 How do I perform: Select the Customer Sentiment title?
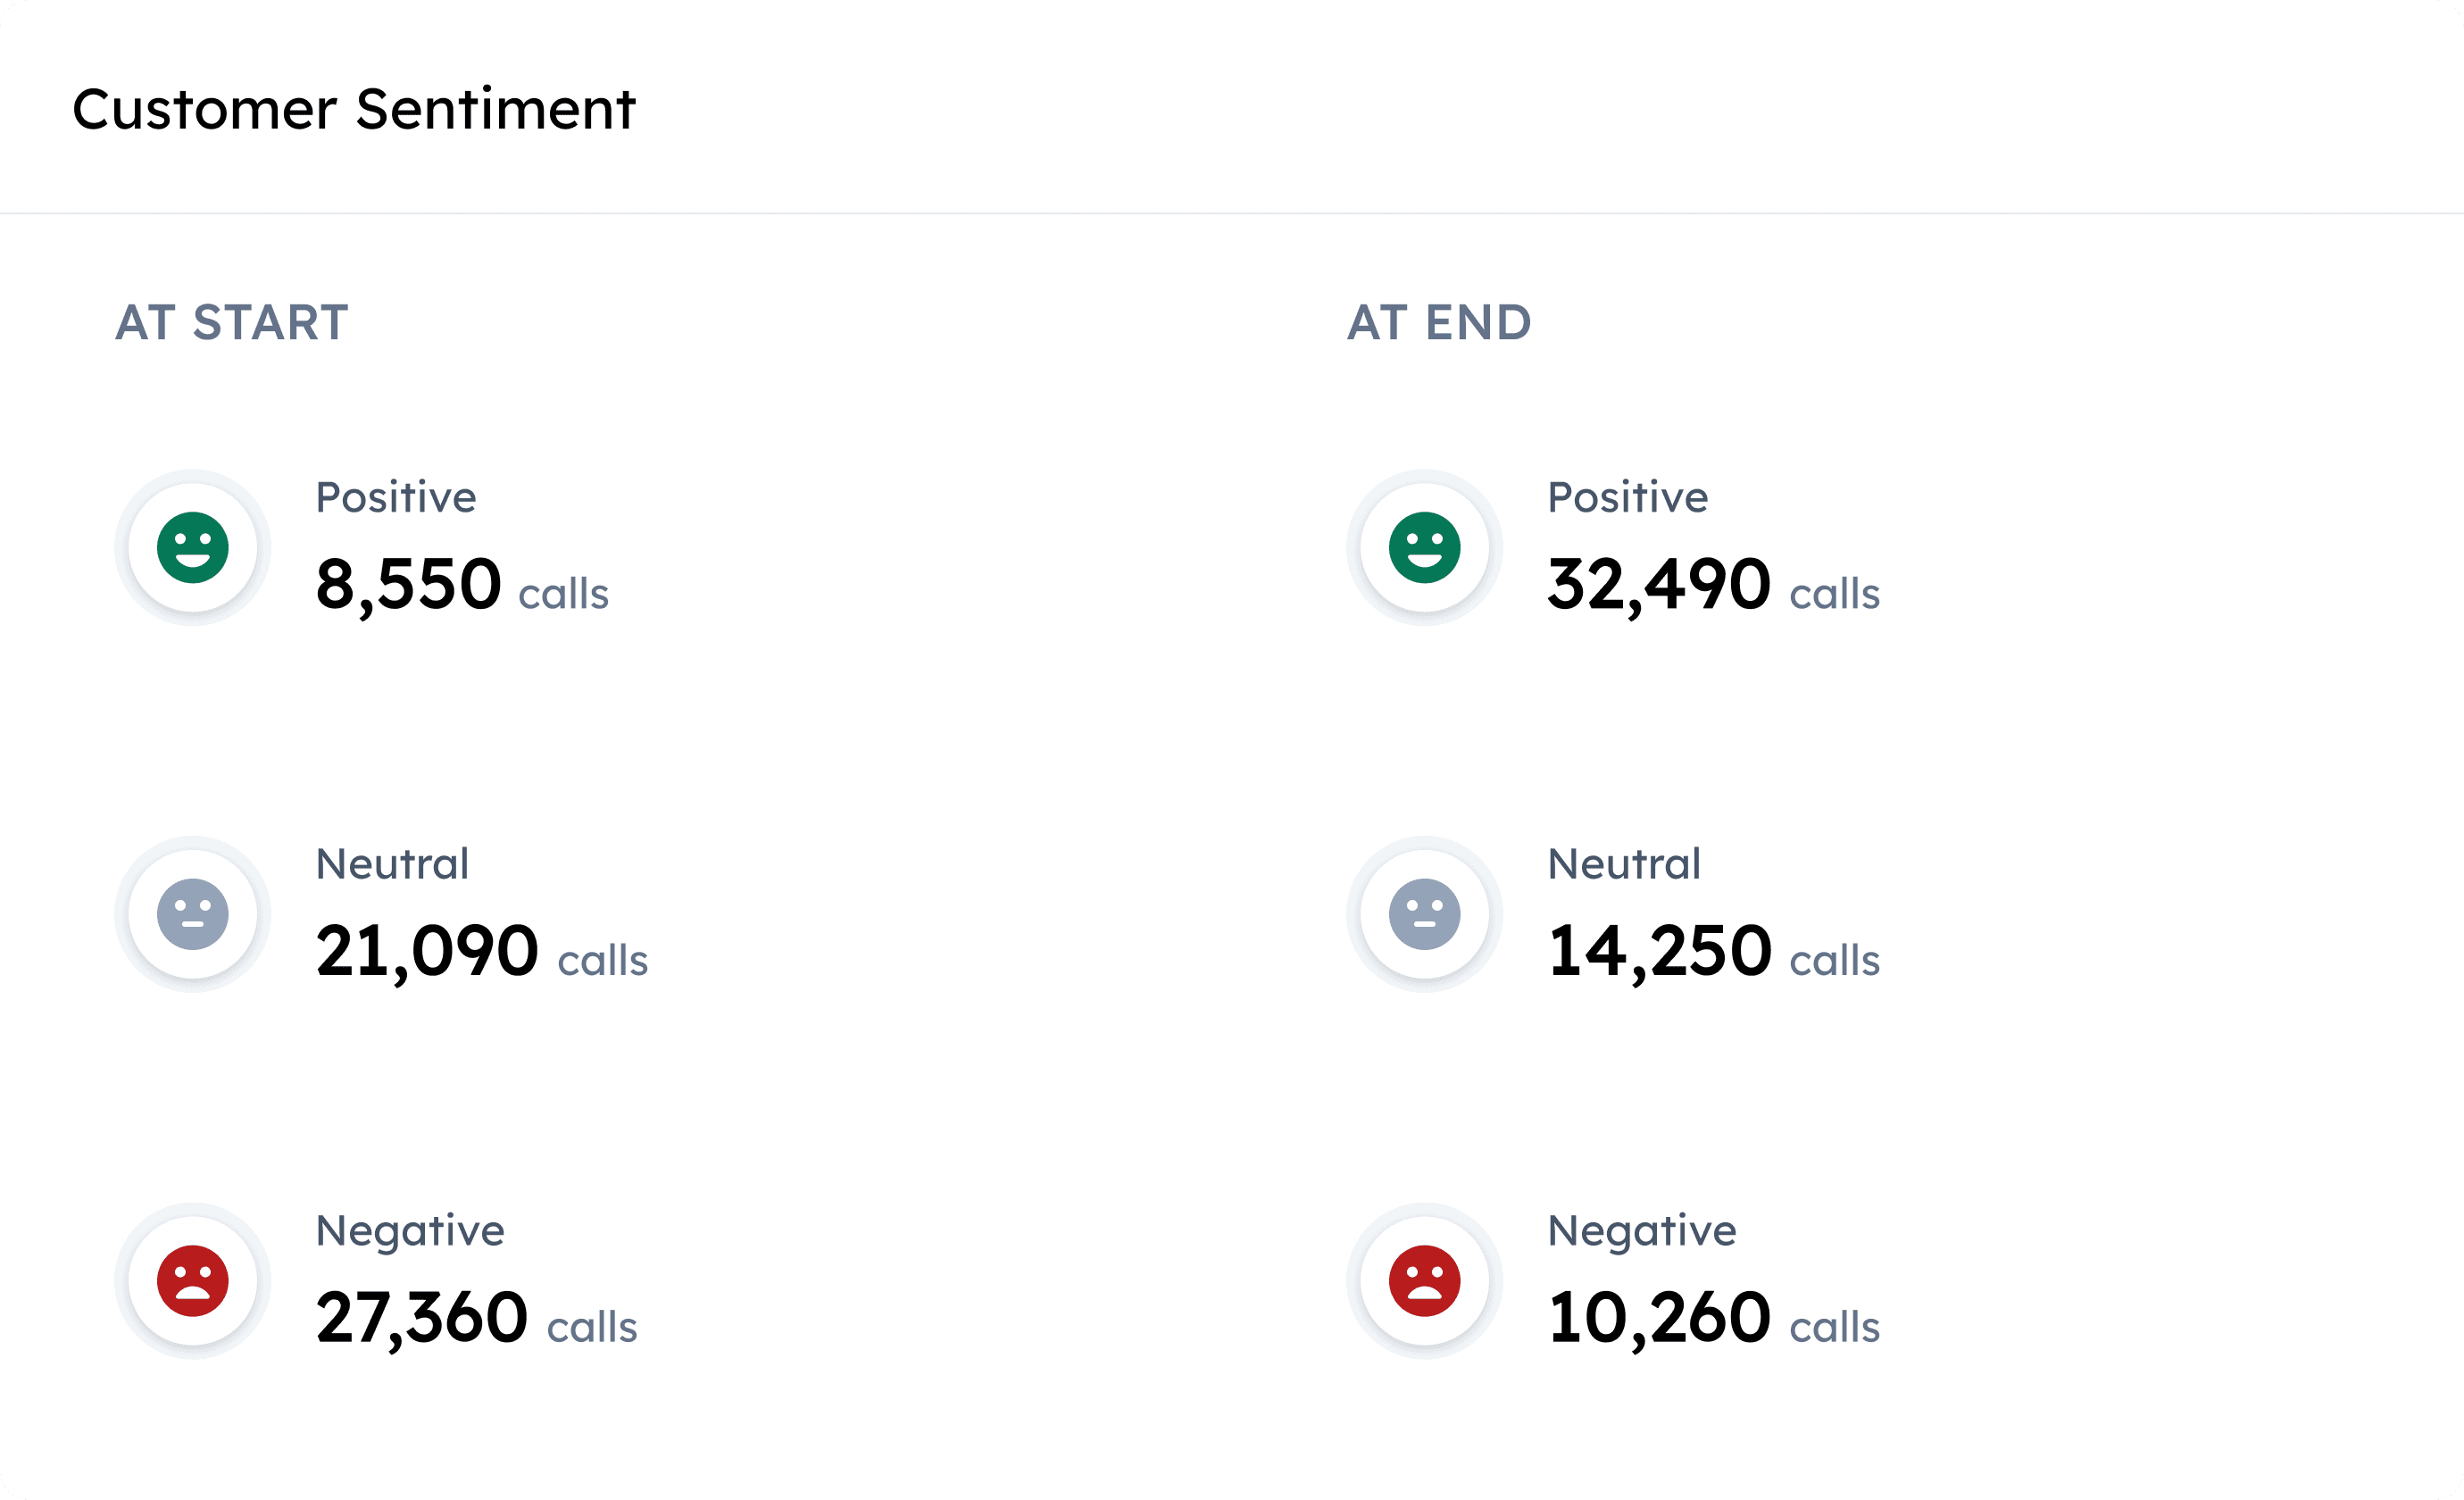pos(354,109)
